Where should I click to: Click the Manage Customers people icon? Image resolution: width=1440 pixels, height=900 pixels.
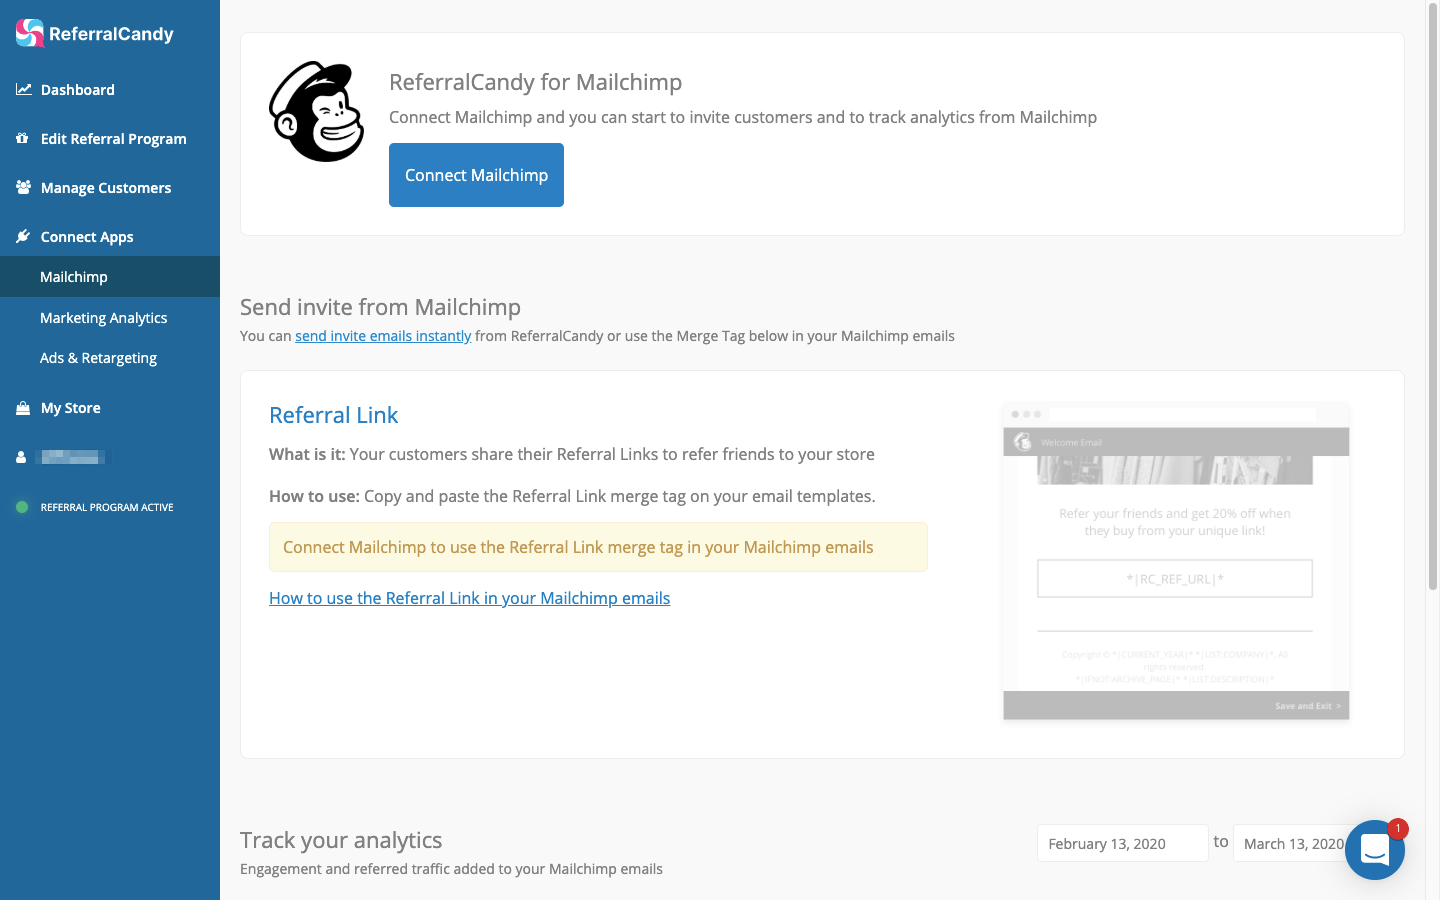[x=23, y=187]
